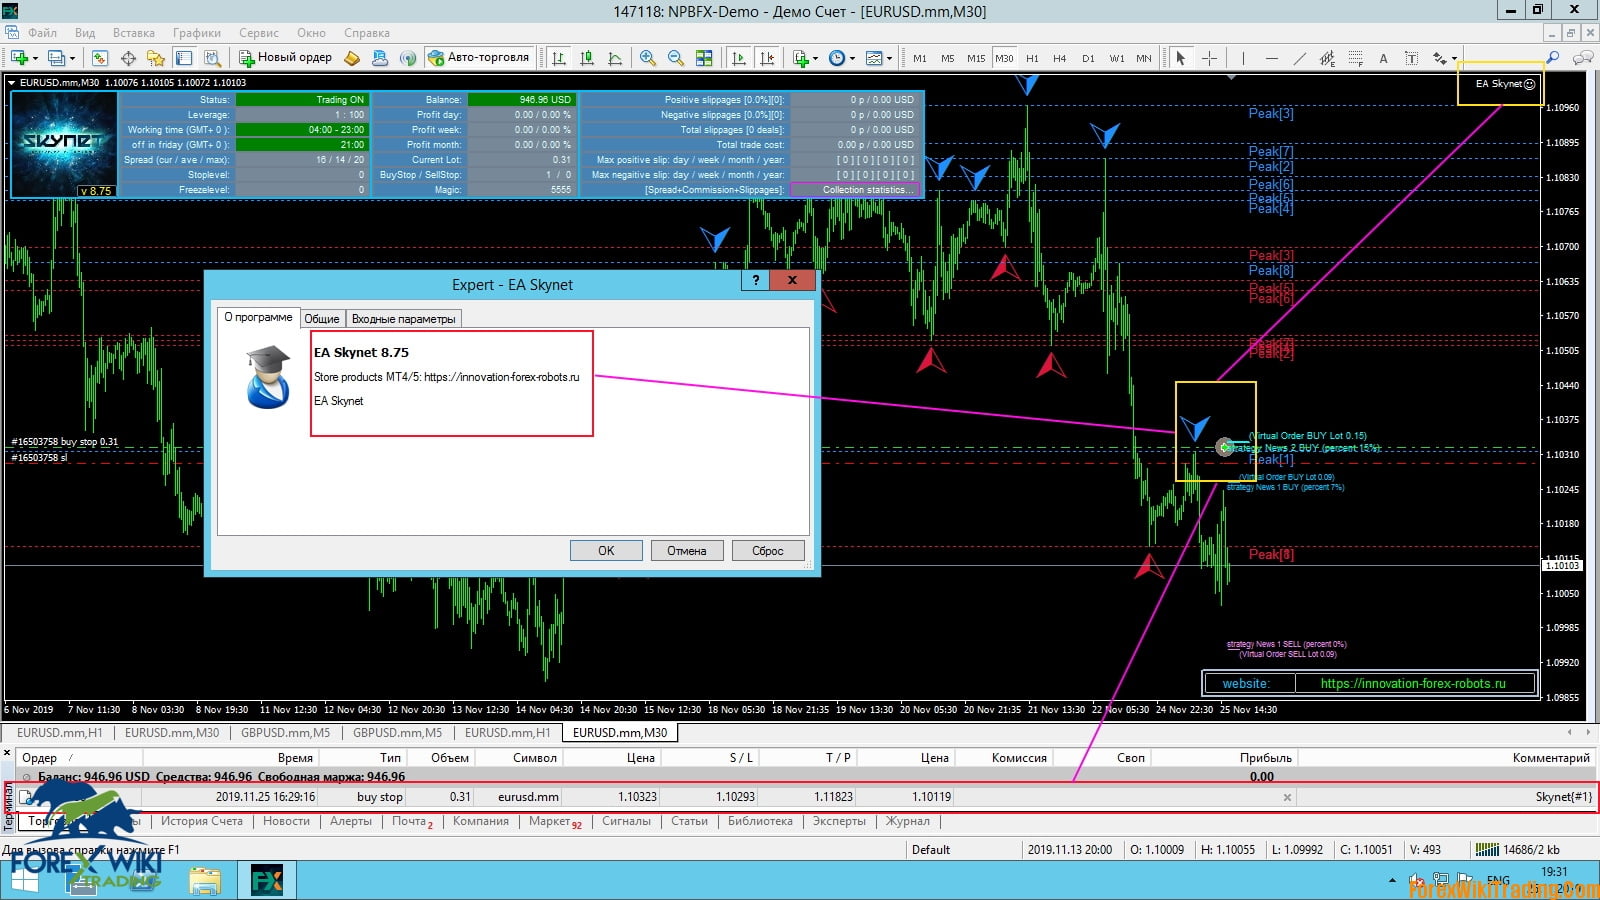Select the horizontal line tool
This screenshot has width=1600, height=900.
[x=1271, y=58]
